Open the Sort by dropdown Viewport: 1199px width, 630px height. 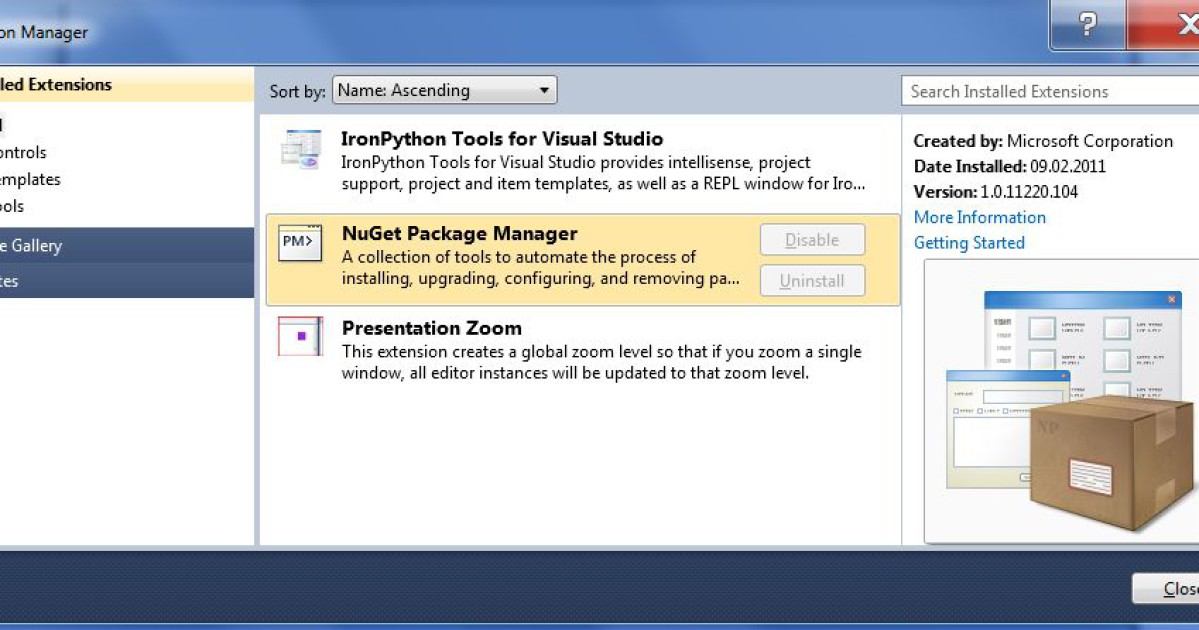(x=444, y=90)
